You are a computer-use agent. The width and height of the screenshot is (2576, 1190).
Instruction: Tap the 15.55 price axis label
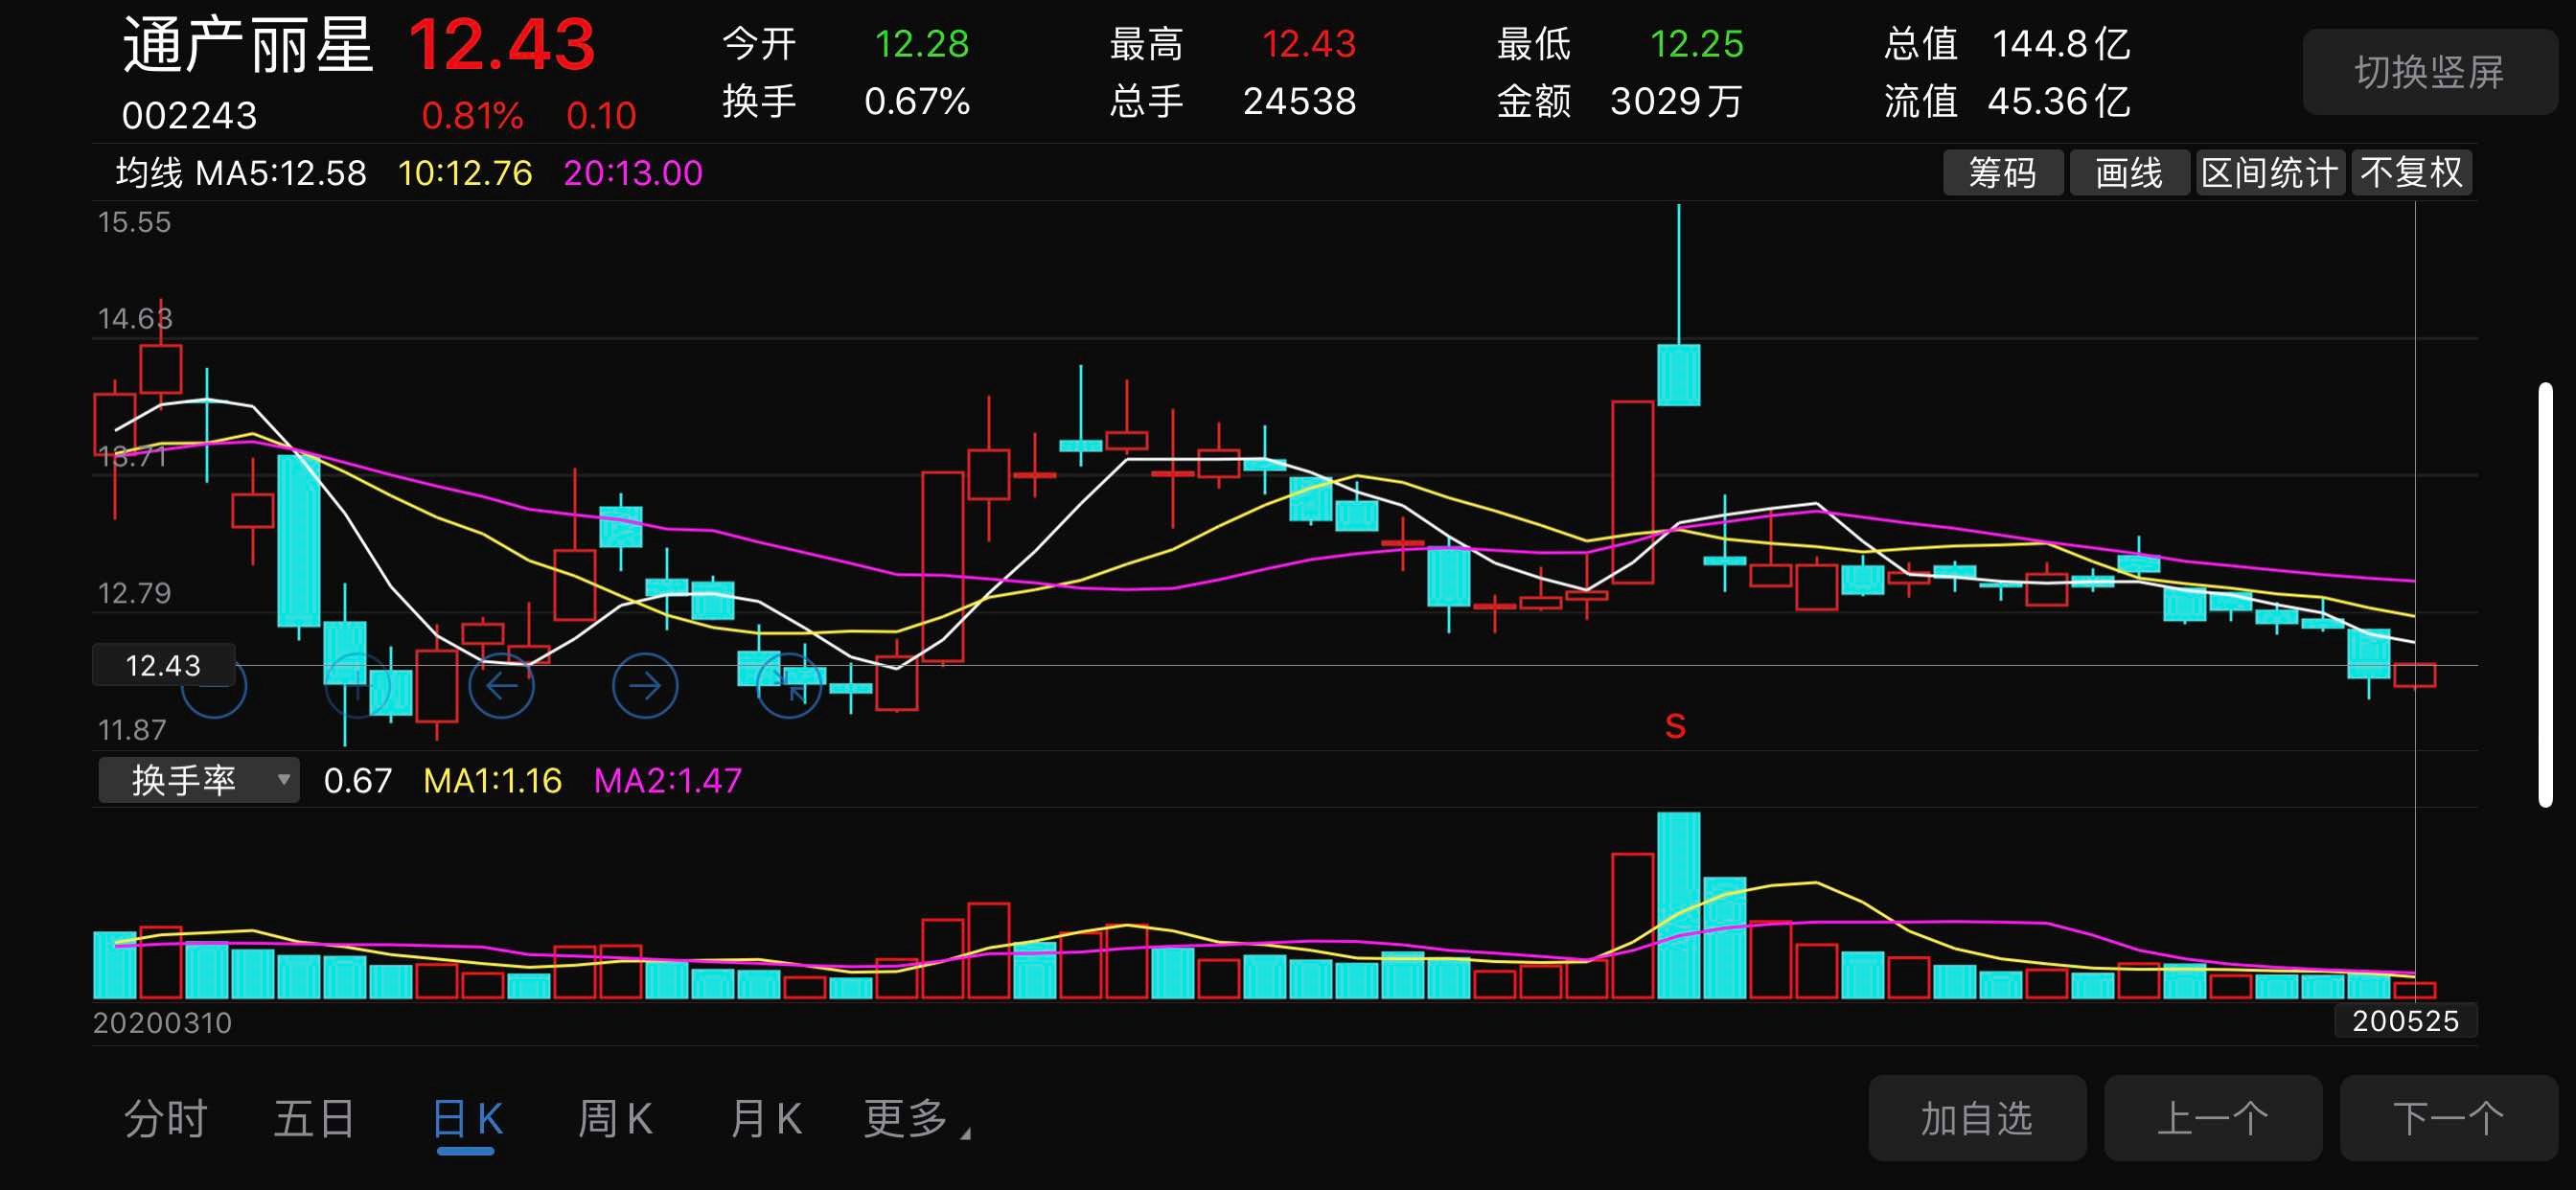(134, 222)
